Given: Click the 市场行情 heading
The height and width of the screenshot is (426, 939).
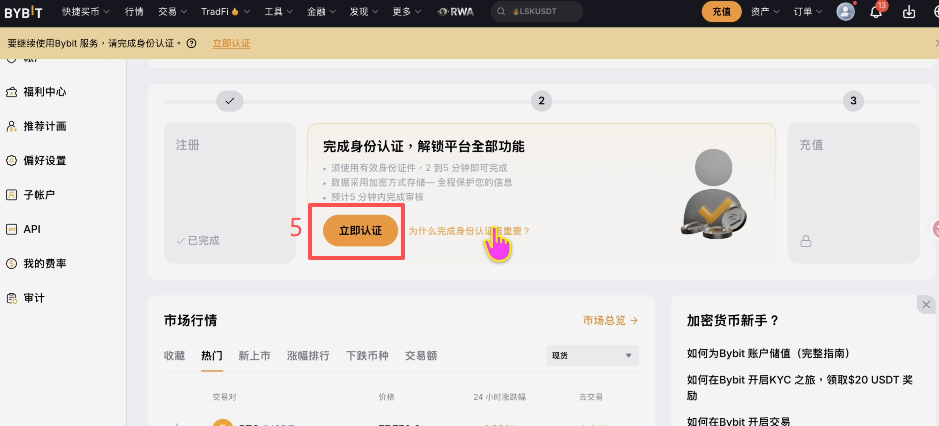Looking at the screenshot, I should click(x=190, y=321).
